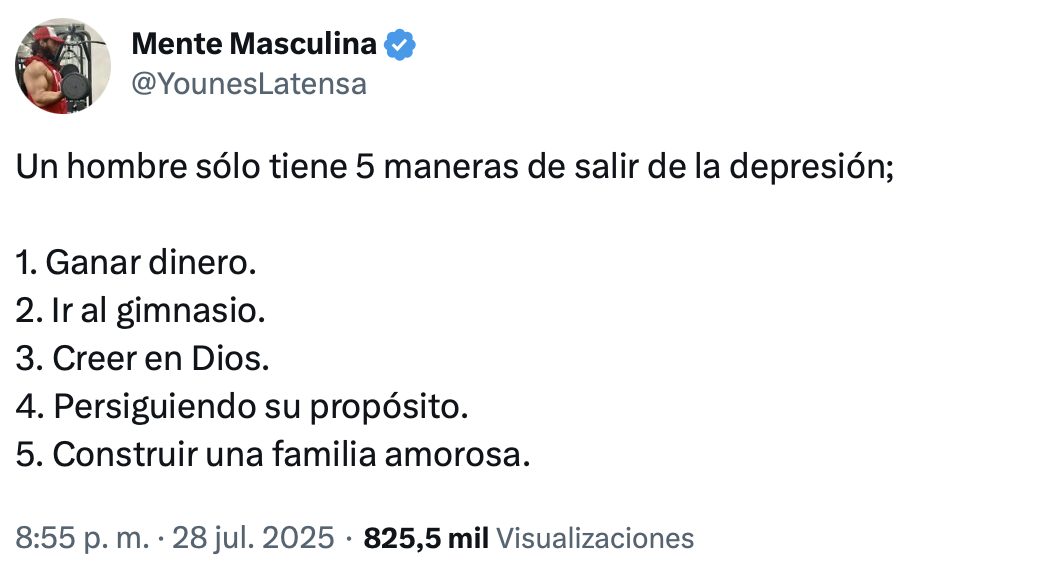Select the line '1. Ganar dinero.'
1062x578 pixels.
(x=135, y=262)
